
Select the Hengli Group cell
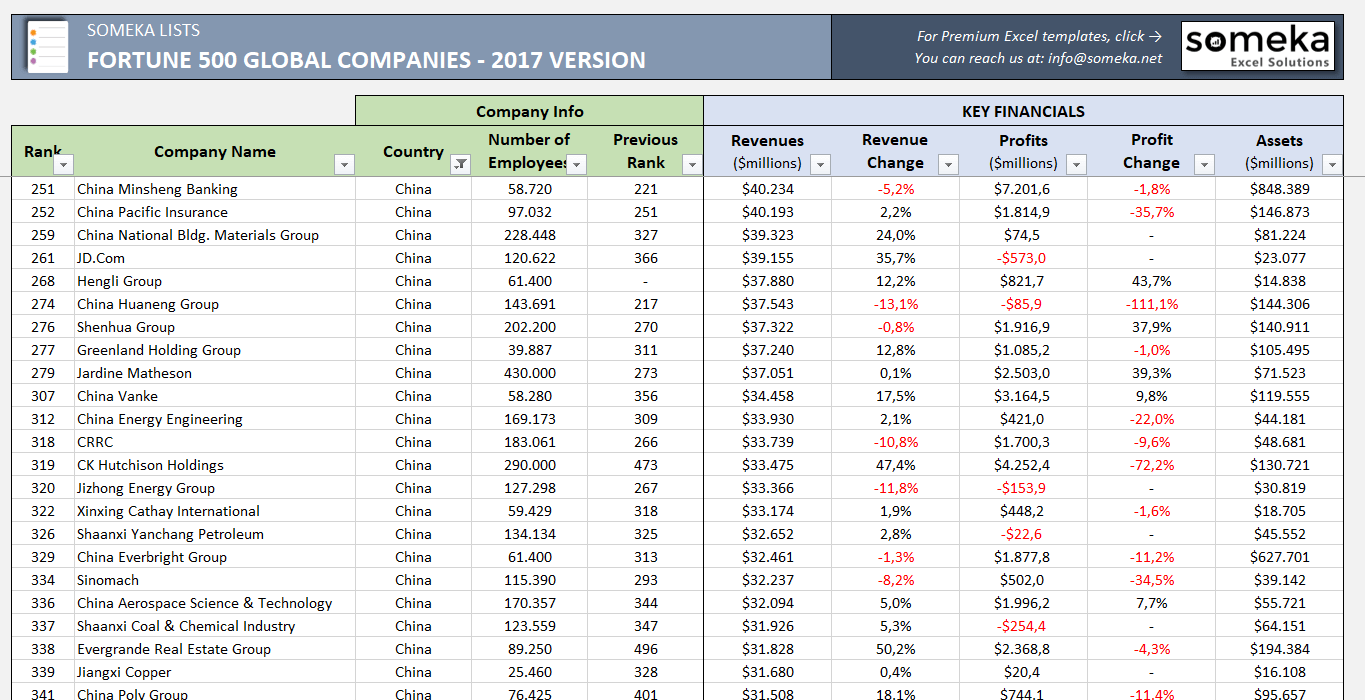coord(214,281)
